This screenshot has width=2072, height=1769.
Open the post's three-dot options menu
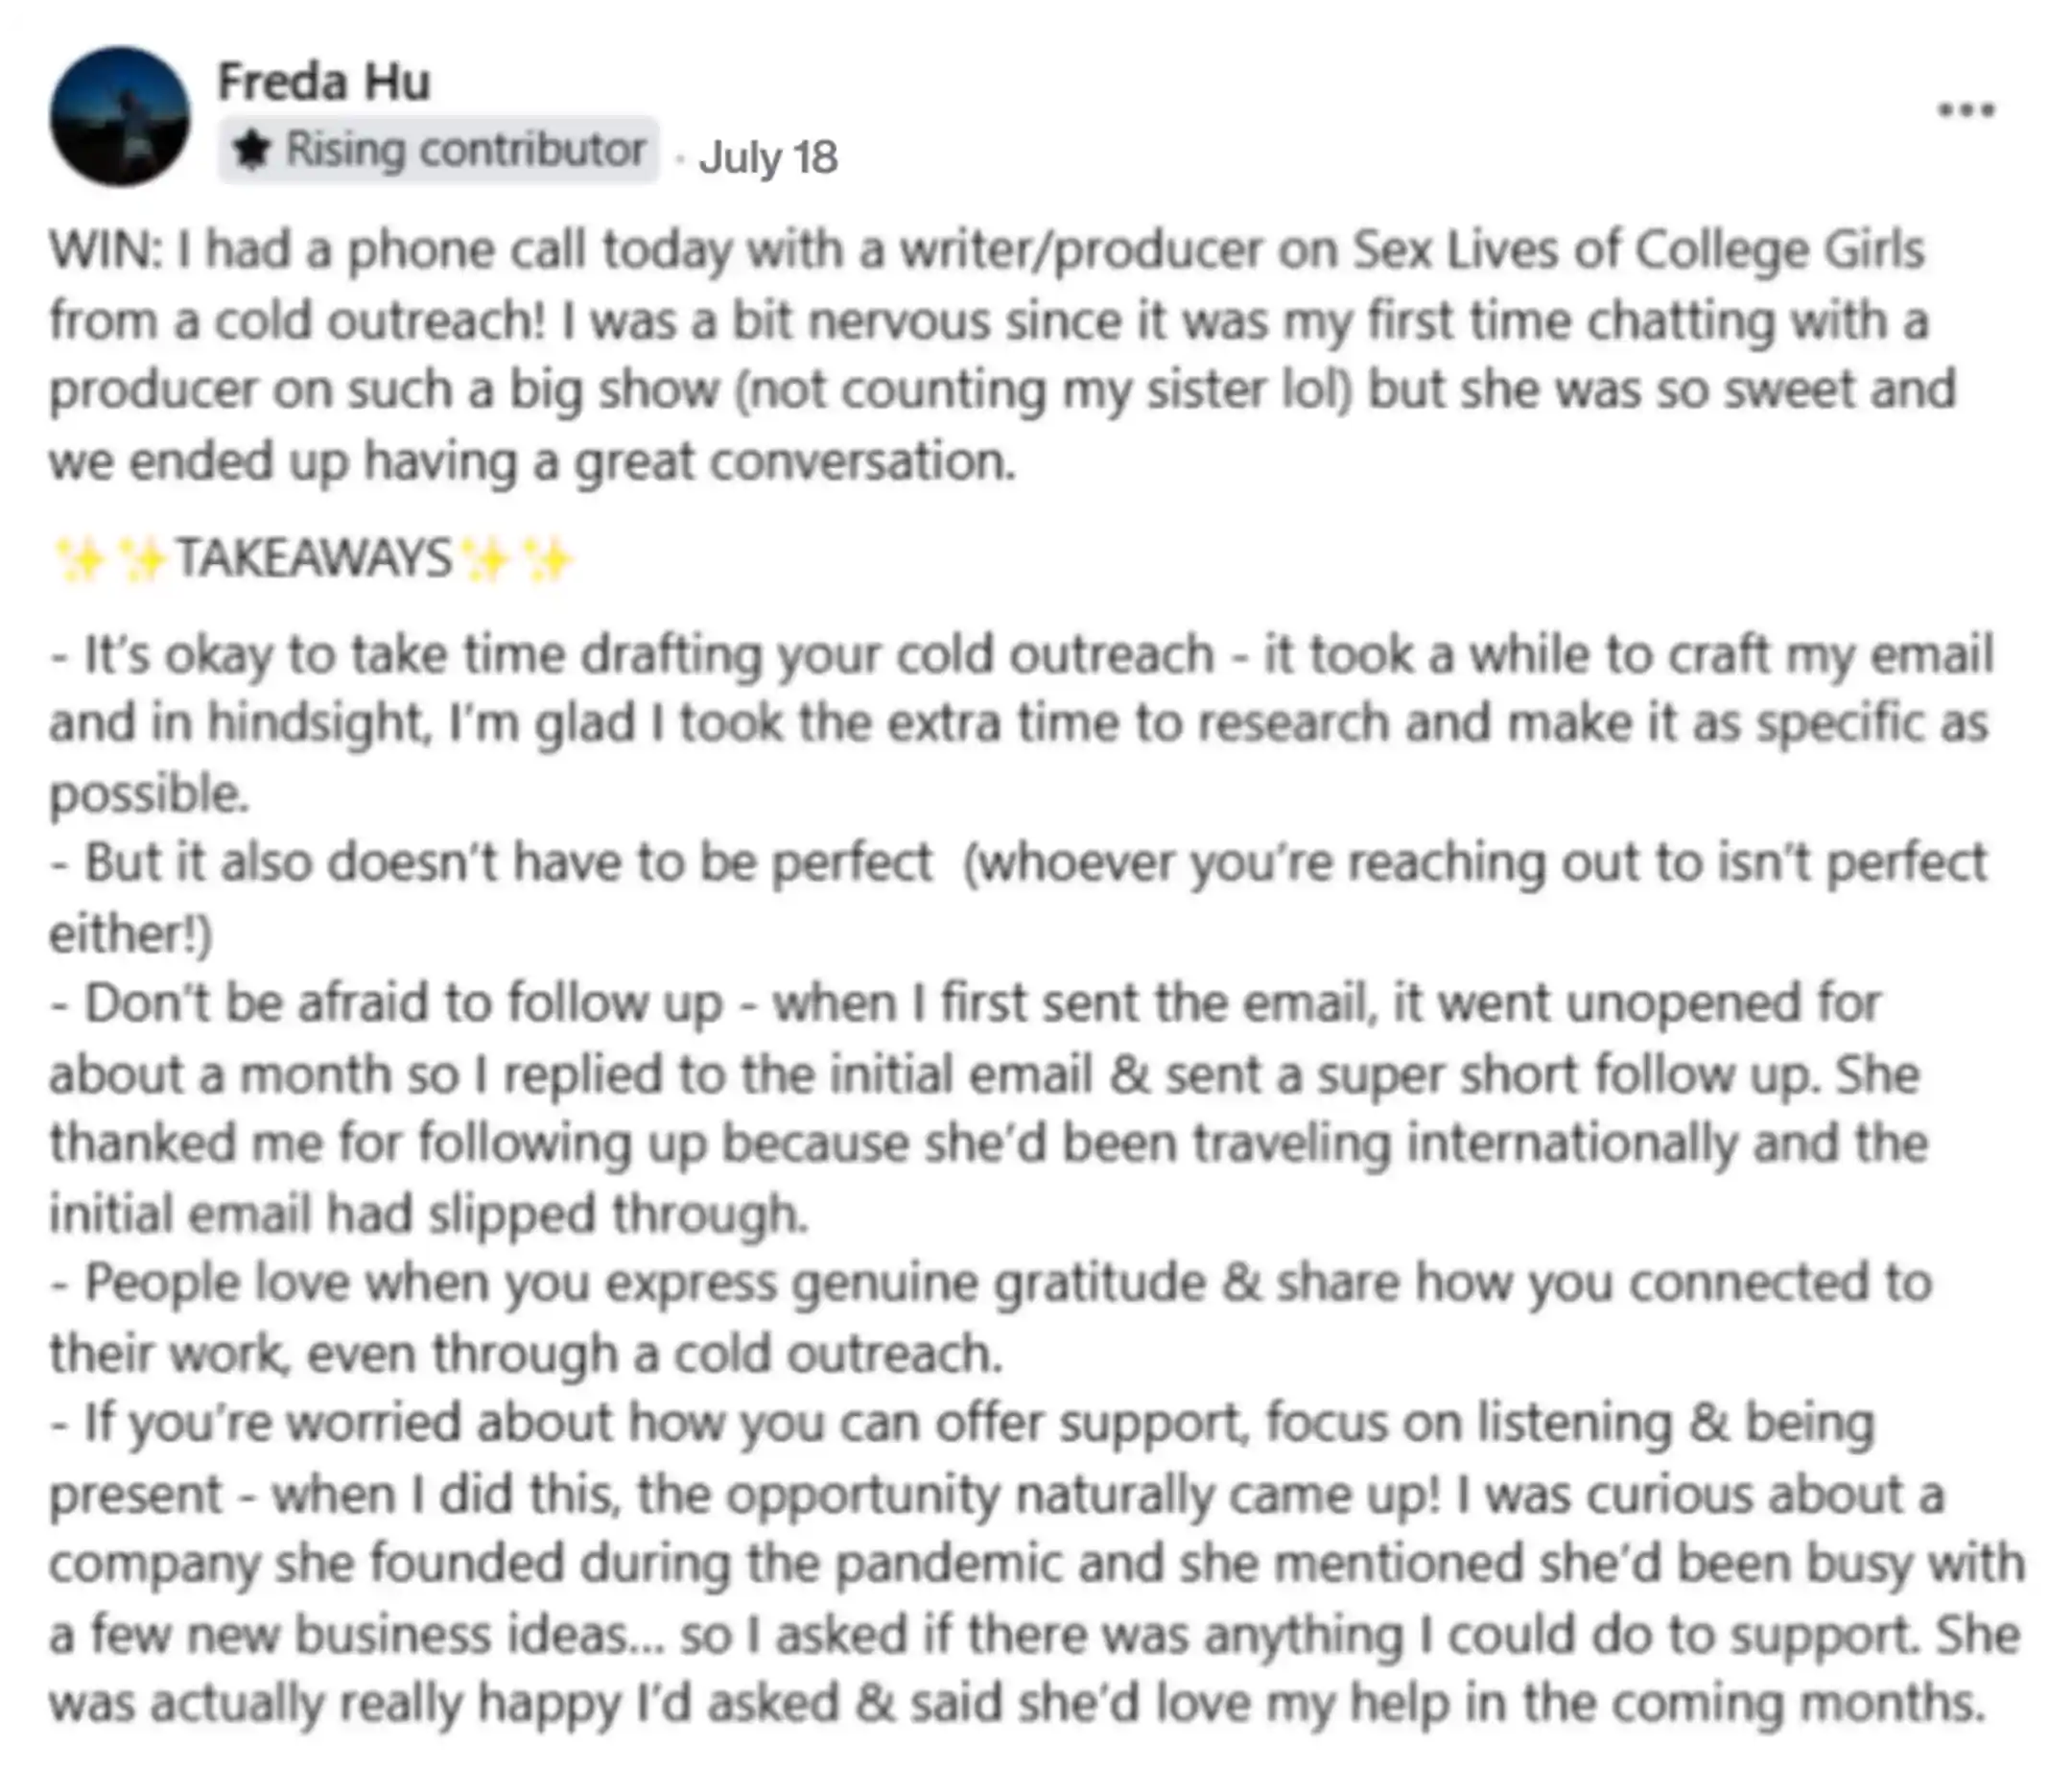click(x=1966, y=110)
